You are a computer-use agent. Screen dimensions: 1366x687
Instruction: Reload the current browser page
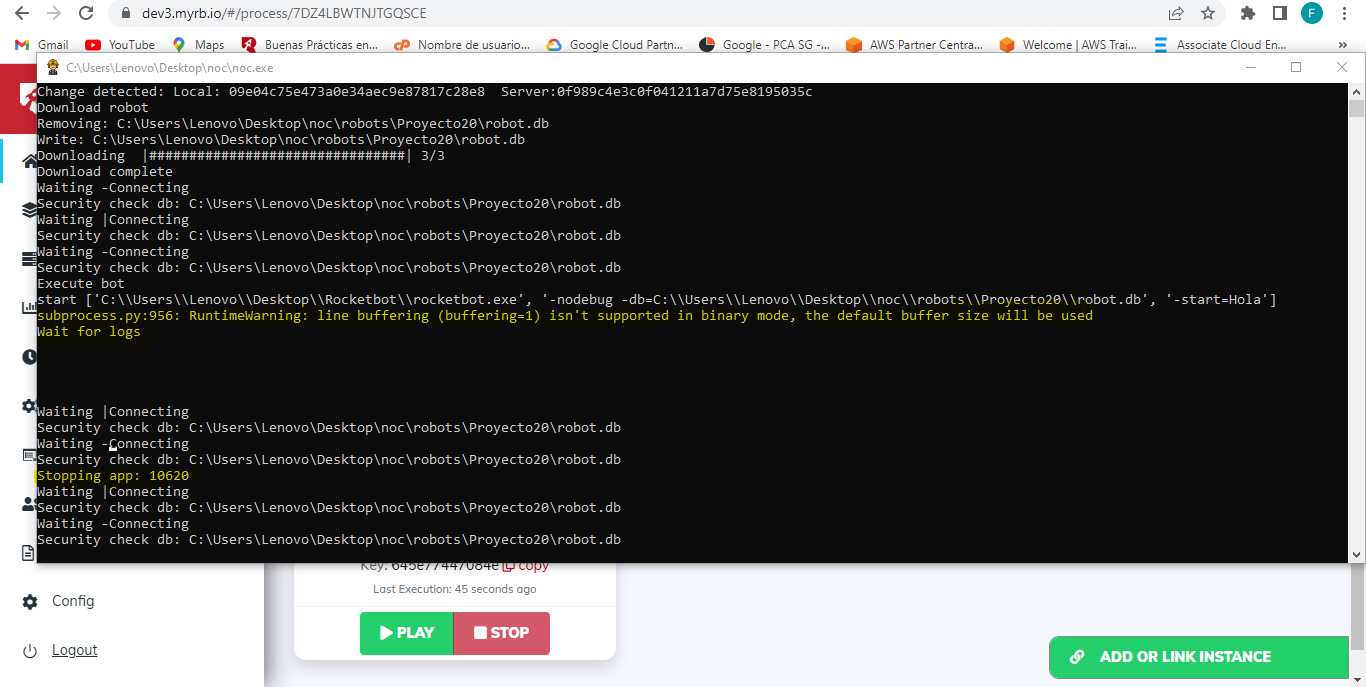point(86,14)
